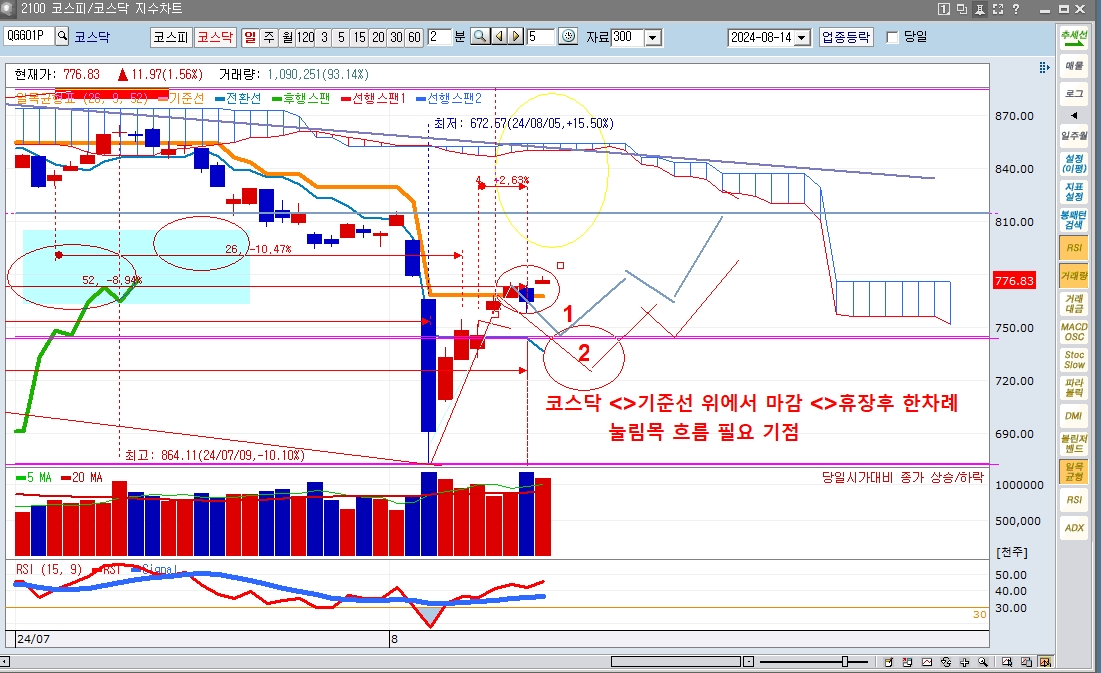1101x673 pixels.
Task: Select the 월 monthly period button
Action: click(287, 37)
